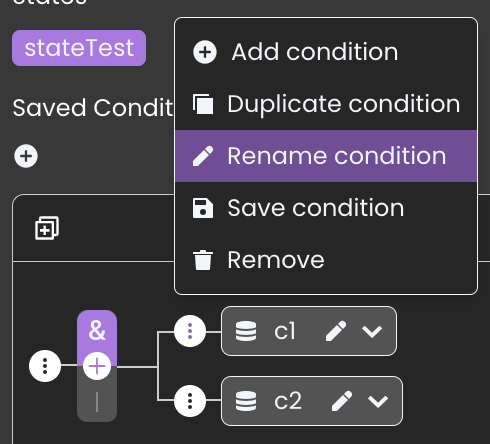Switch operator to AND (&)
The height and width of the screenshot is (444, 490).
click(97, 331)
